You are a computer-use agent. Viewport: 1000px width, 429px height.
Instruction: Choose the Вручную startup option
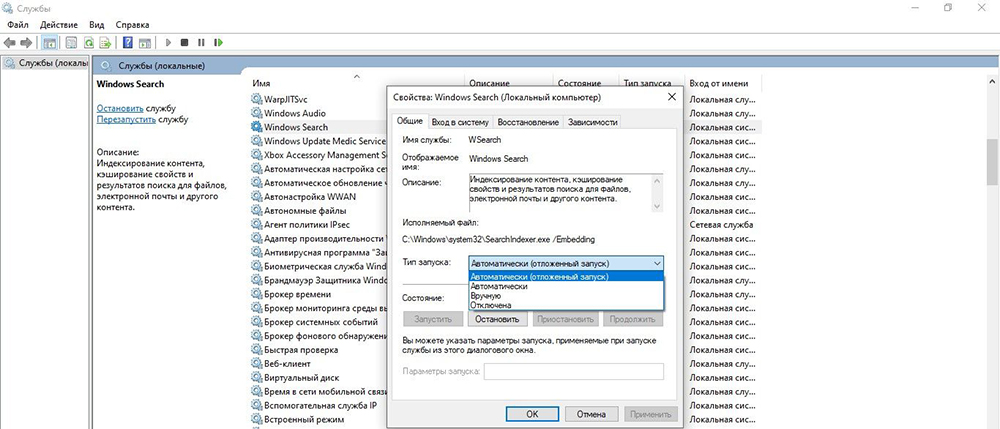566,296
